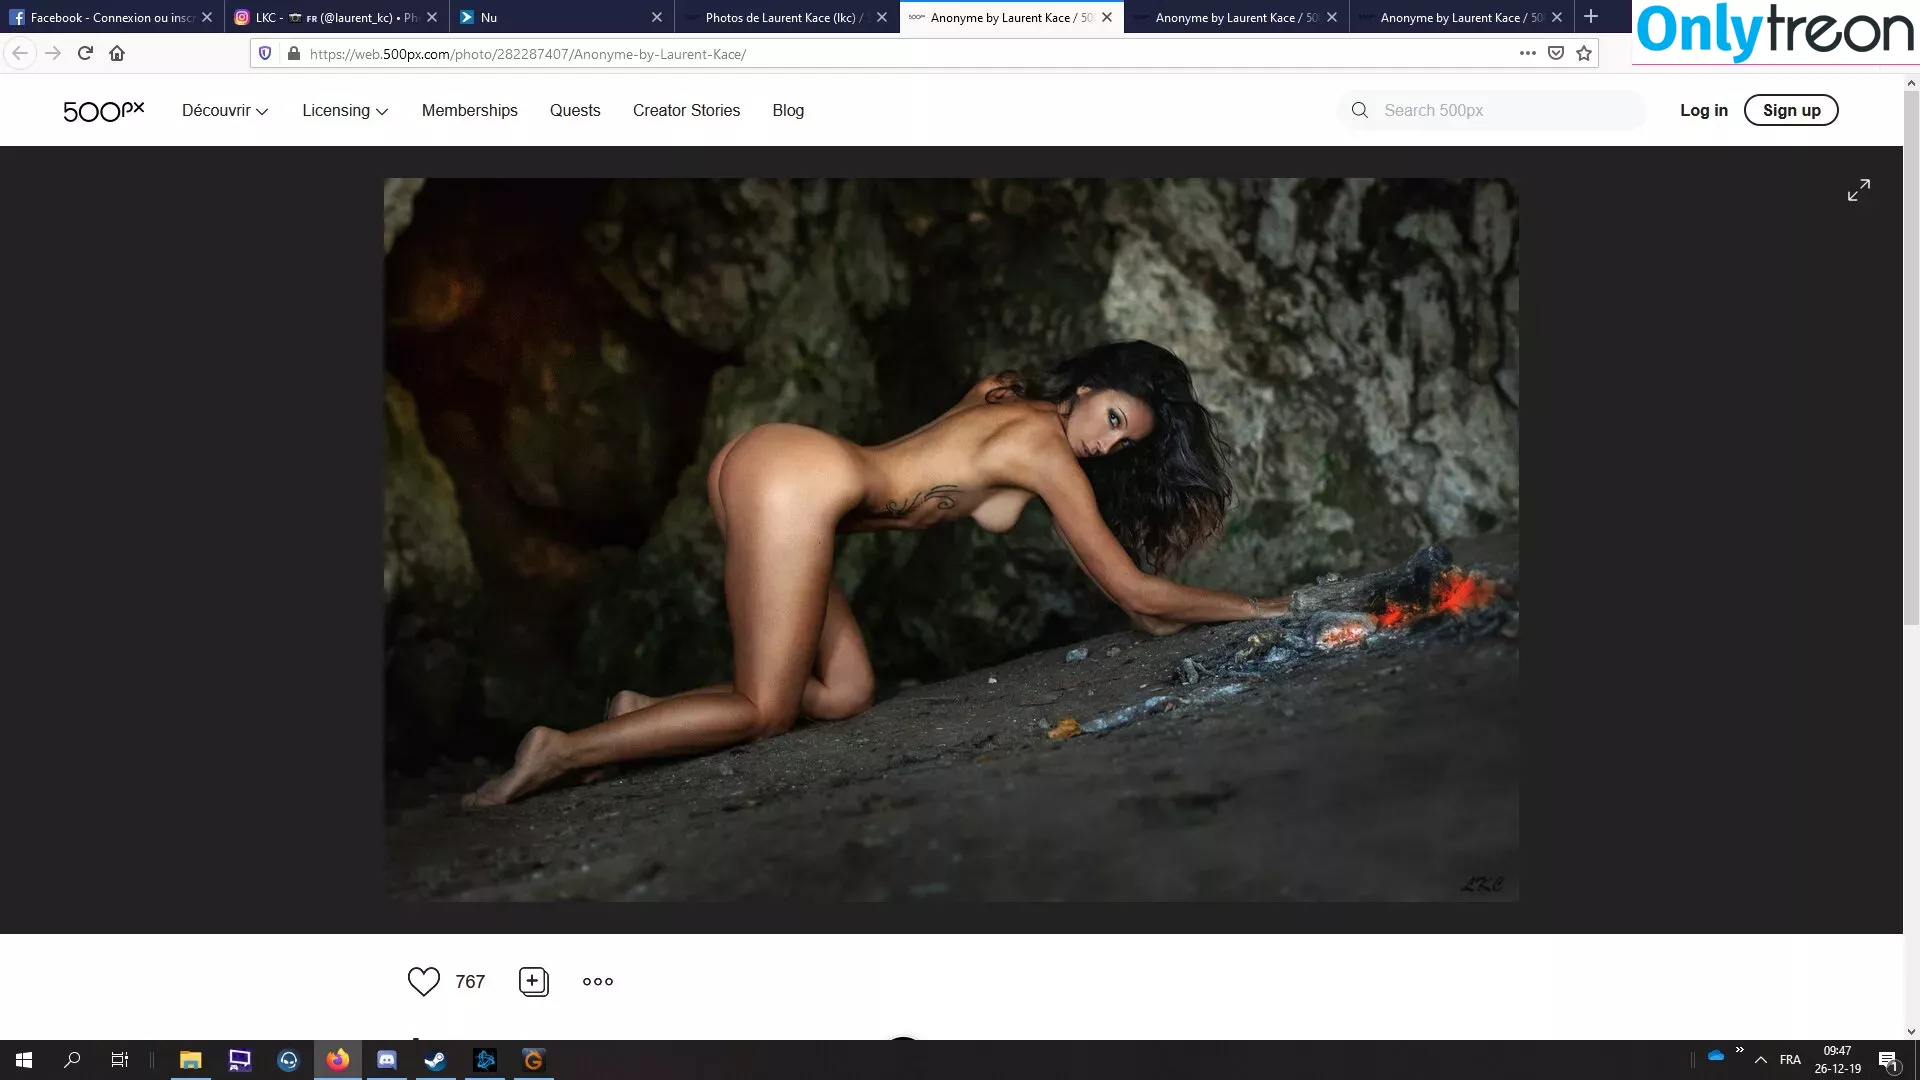The image size is (1920, 1080).
Task: Open the taskbar clock and date
Action: [1838, 1060]
